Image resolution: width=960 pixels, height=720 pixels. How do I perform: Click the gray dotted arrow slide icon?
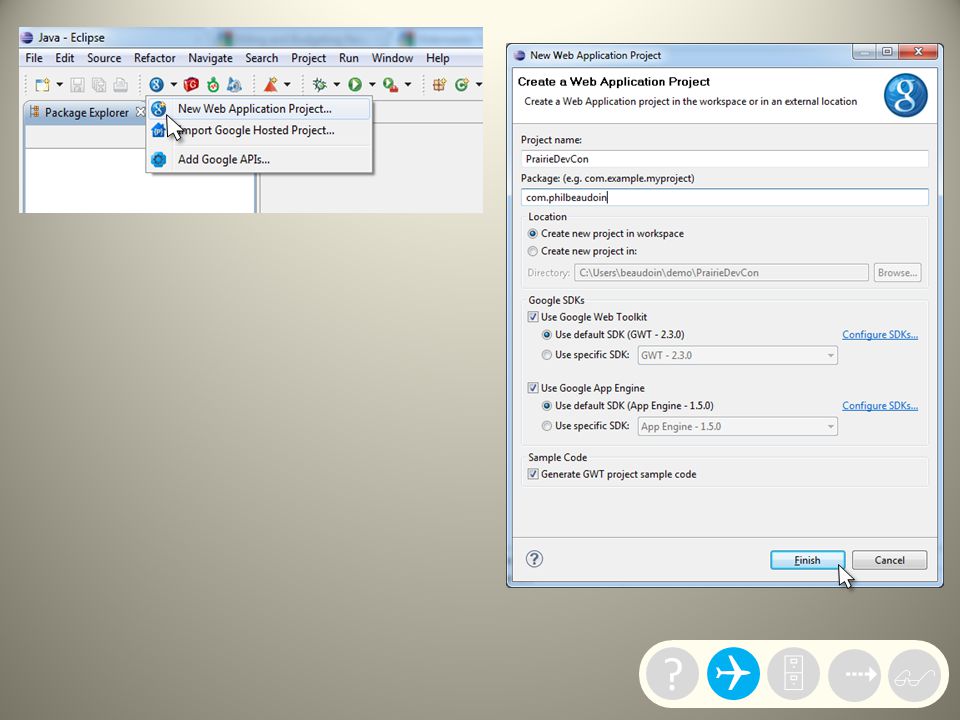pos(854,673)
